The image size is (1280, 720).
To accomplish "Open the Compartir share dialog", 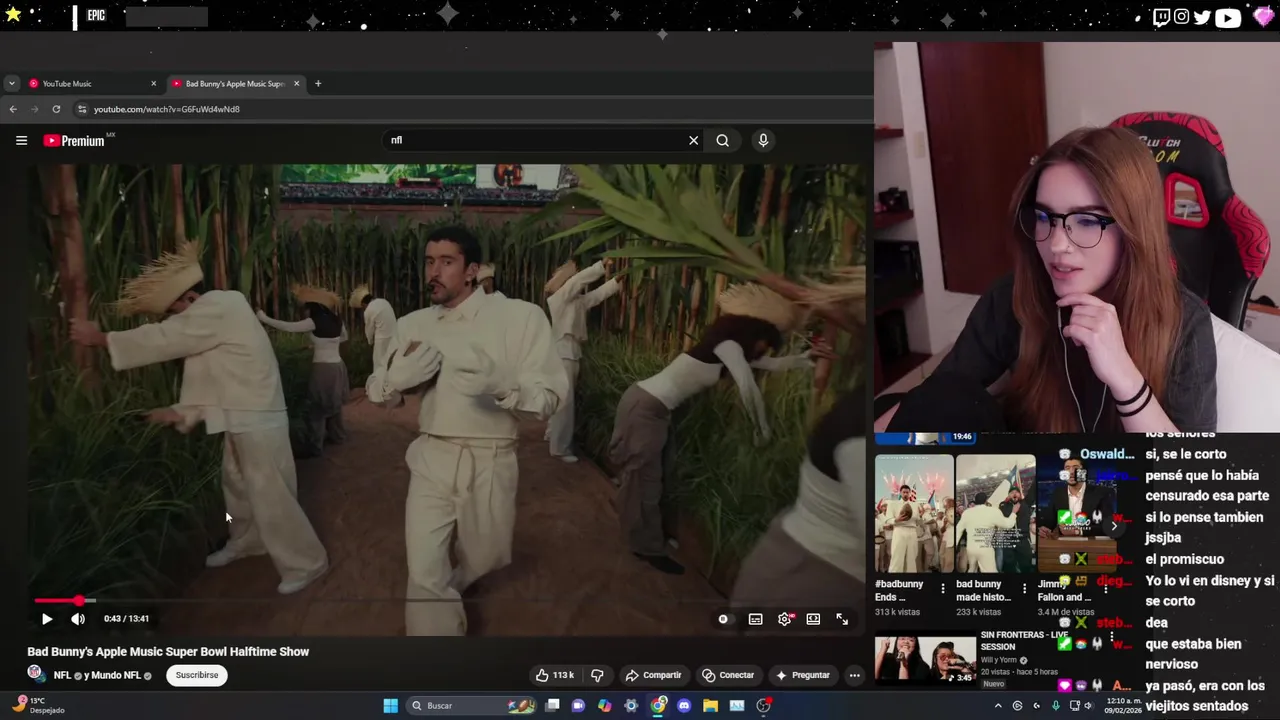I will point(654,675).
